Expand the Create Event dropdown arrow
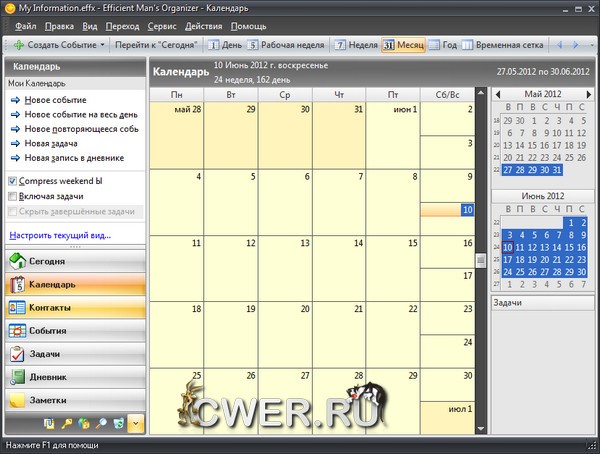Viewport: 600px width, 454px height. [102, 45]
